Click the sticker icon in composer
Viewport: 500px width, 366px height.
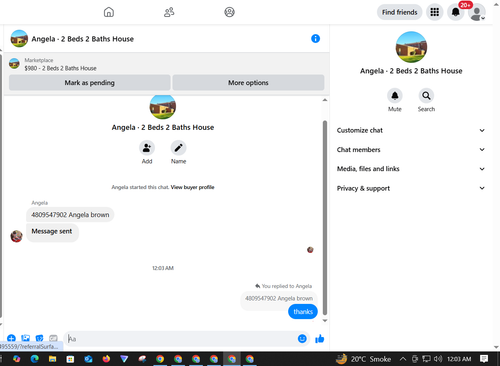(x=39, y=339)
